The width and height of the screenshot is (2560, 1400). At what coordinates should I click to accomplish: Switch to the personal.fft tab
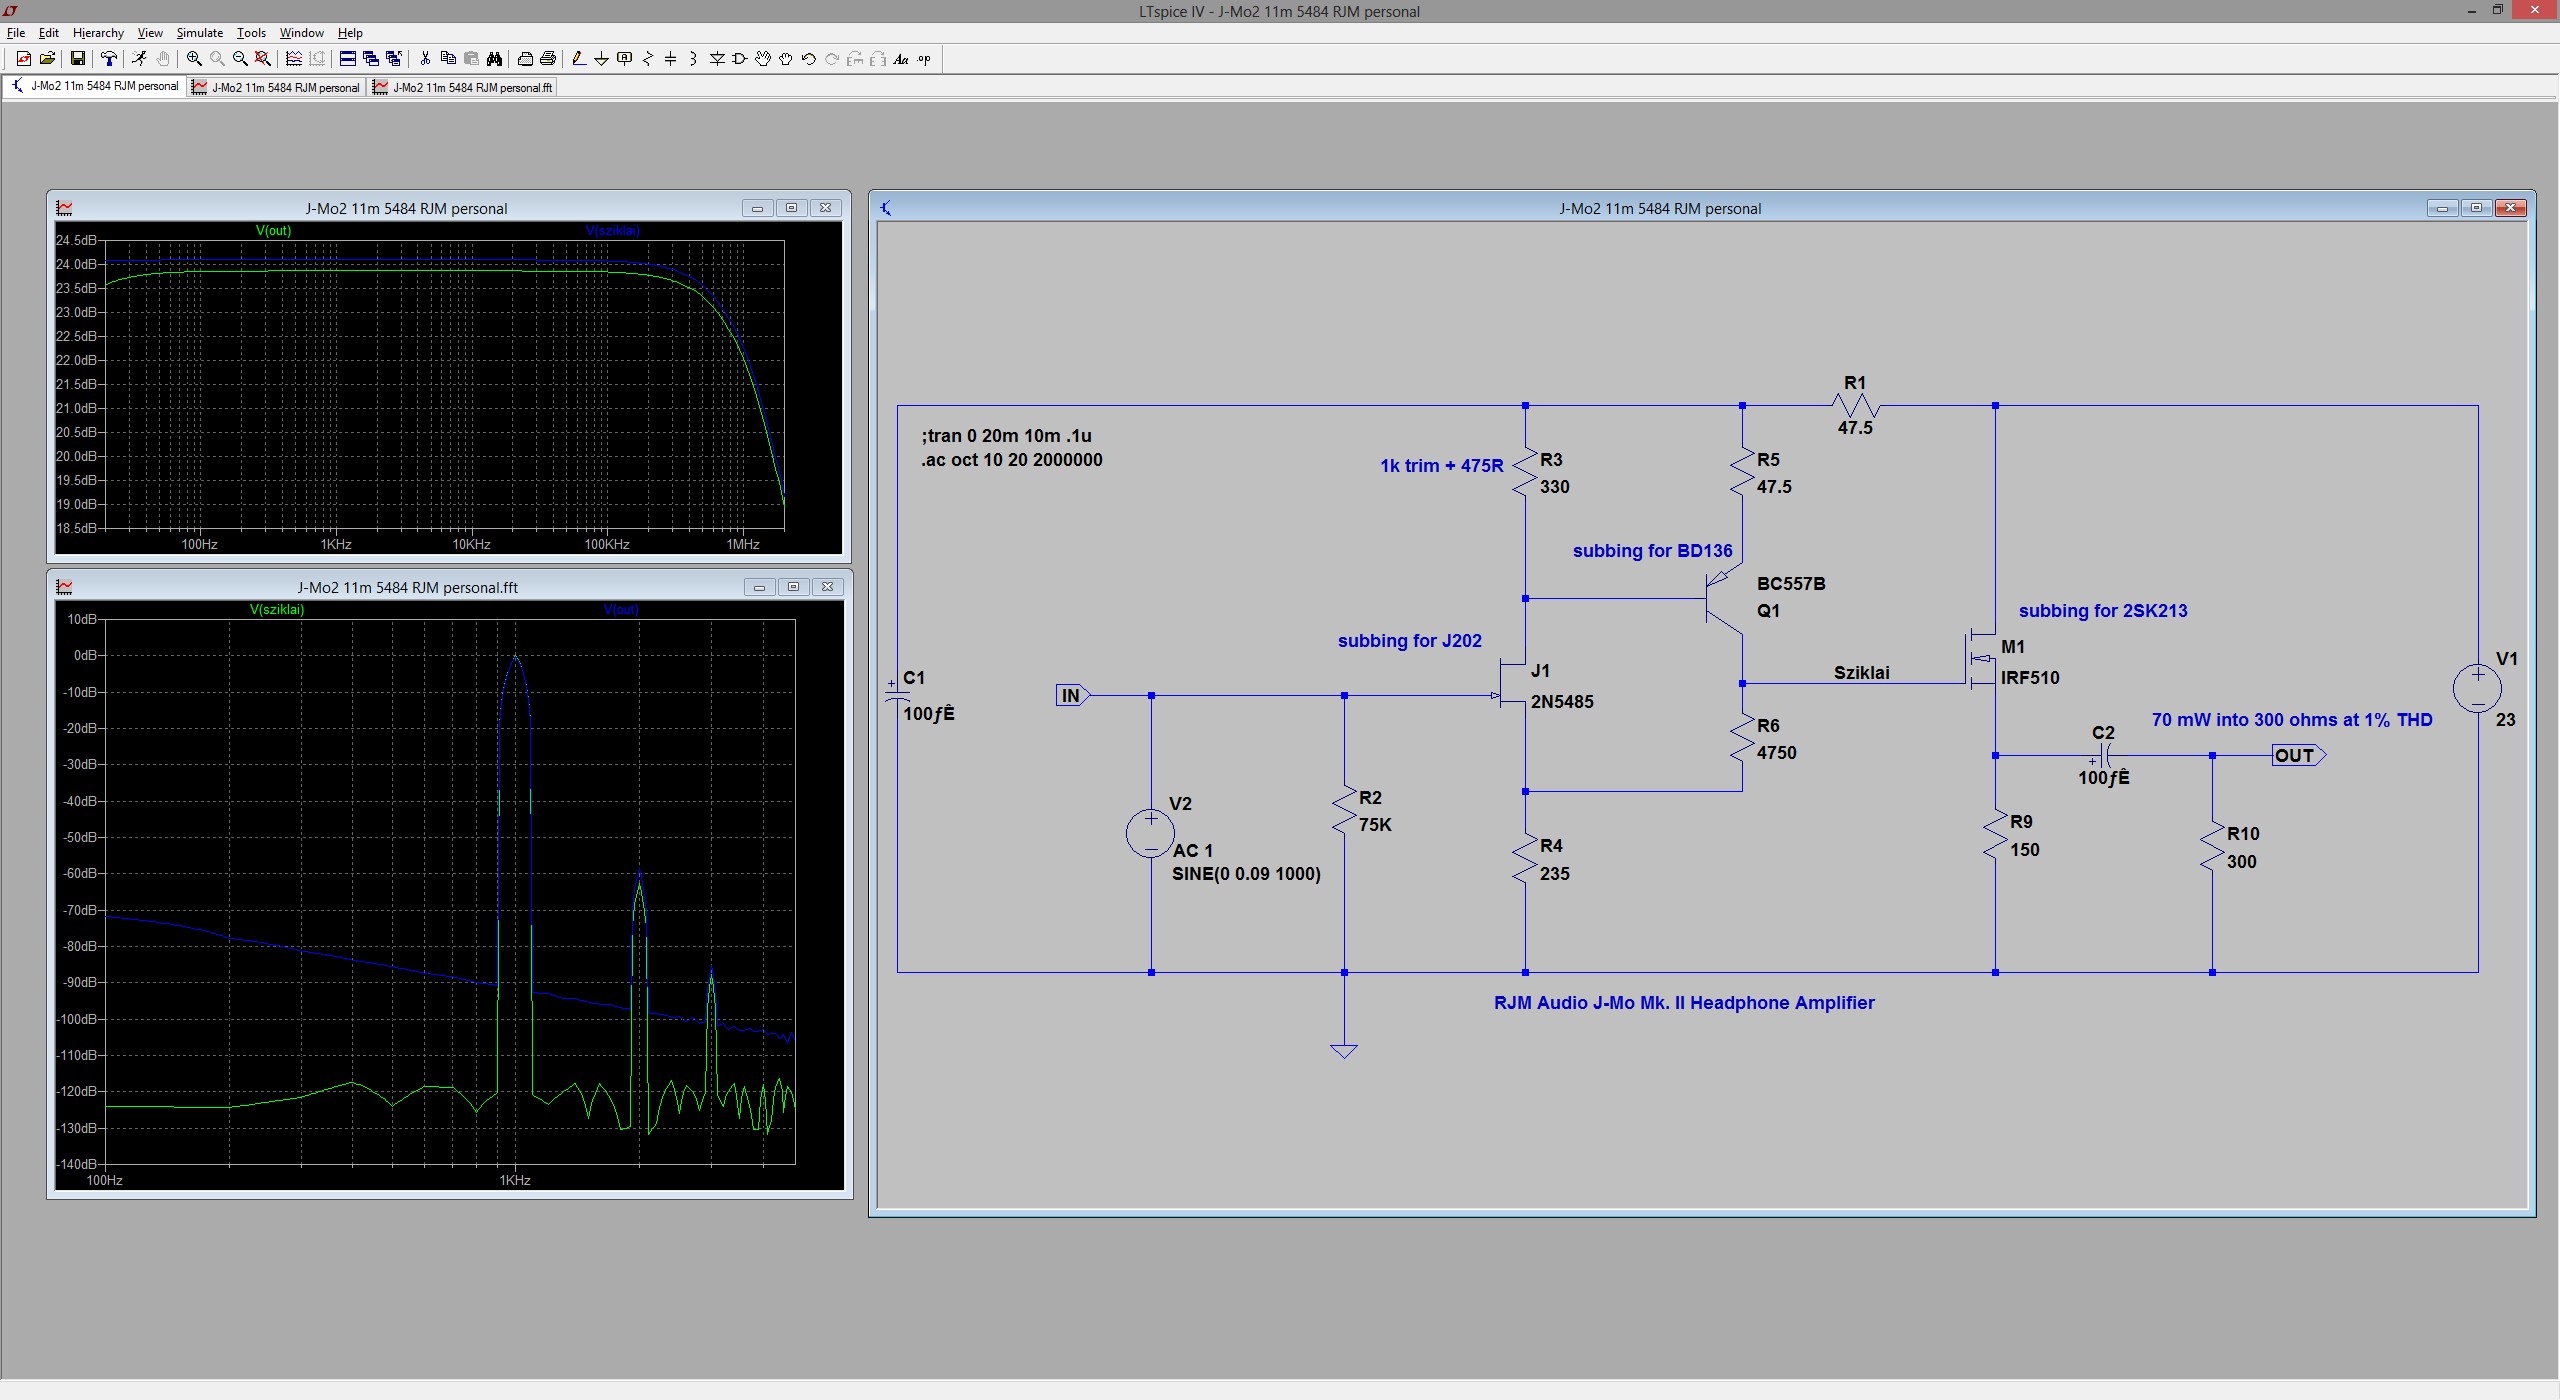pyautogui.click(x=462, y=87)
